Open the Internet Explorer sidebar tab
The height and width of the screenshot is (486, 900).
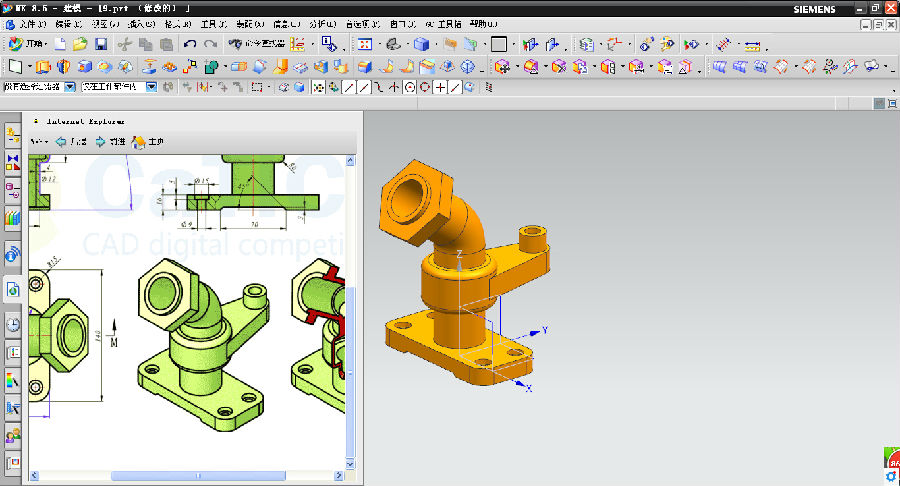pyautogui.click(x=13, y=290)
